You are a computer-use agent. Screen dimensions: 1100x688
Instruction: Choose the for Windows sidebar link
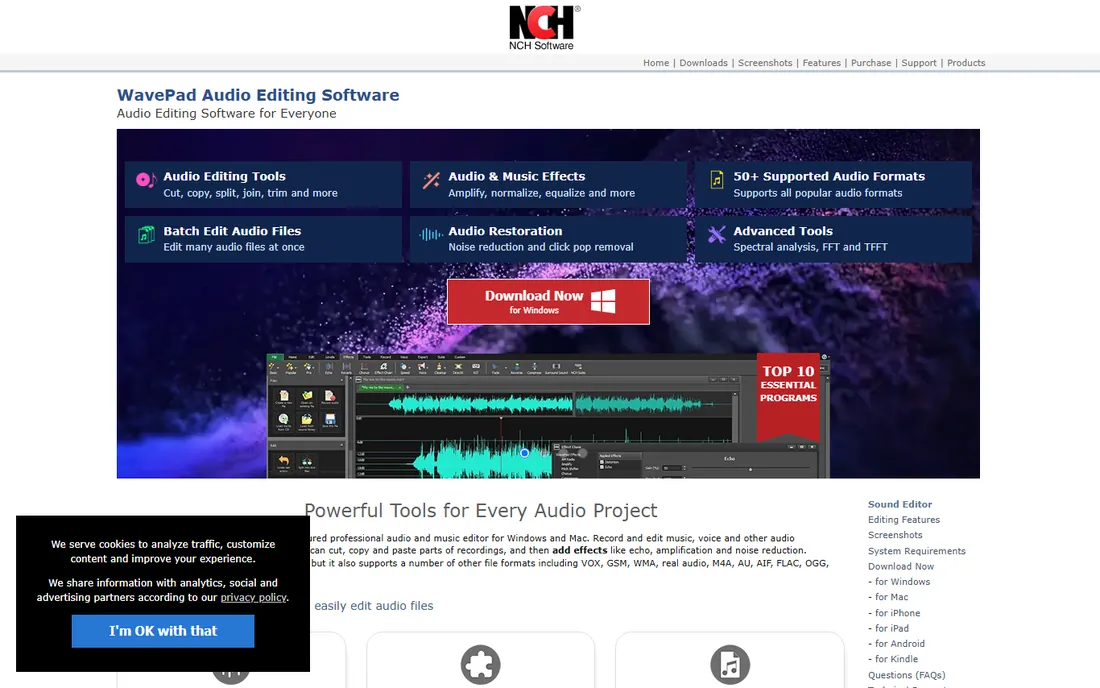(x=902, y=582)
